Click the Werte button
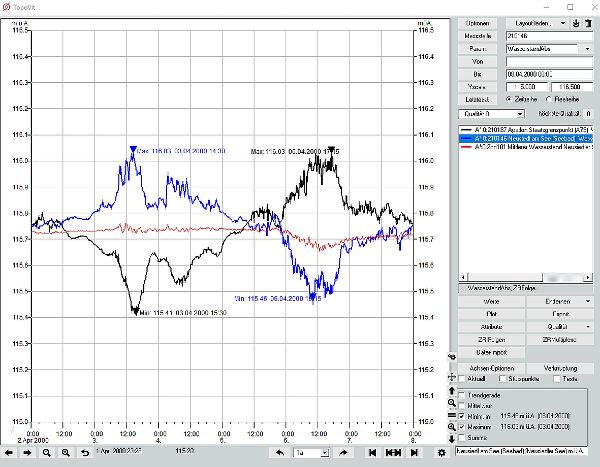600x467 pixels. tap(491, 302)
